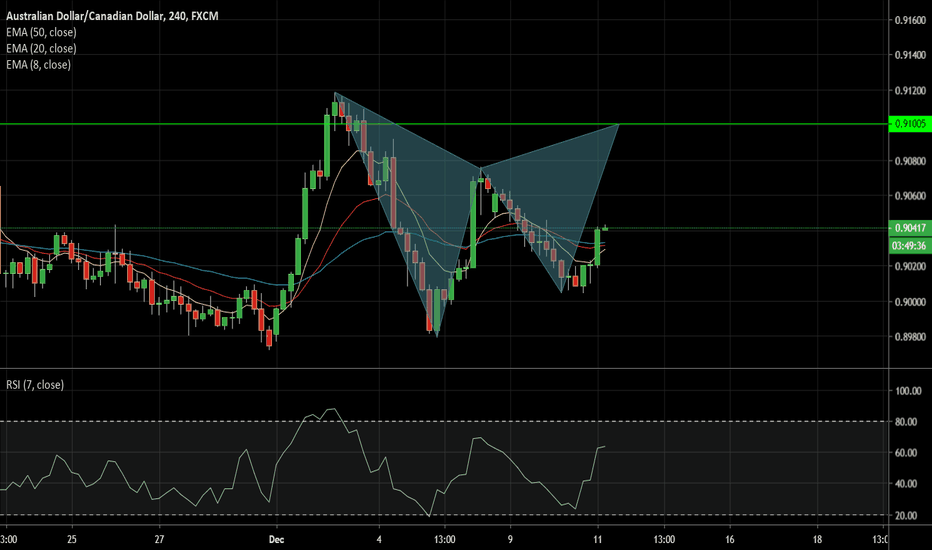Image resolution: width=932 pixels, height=550 pixels.
Task: Click the 0.90600 price axis value
Action: click(x=911, y=196)
